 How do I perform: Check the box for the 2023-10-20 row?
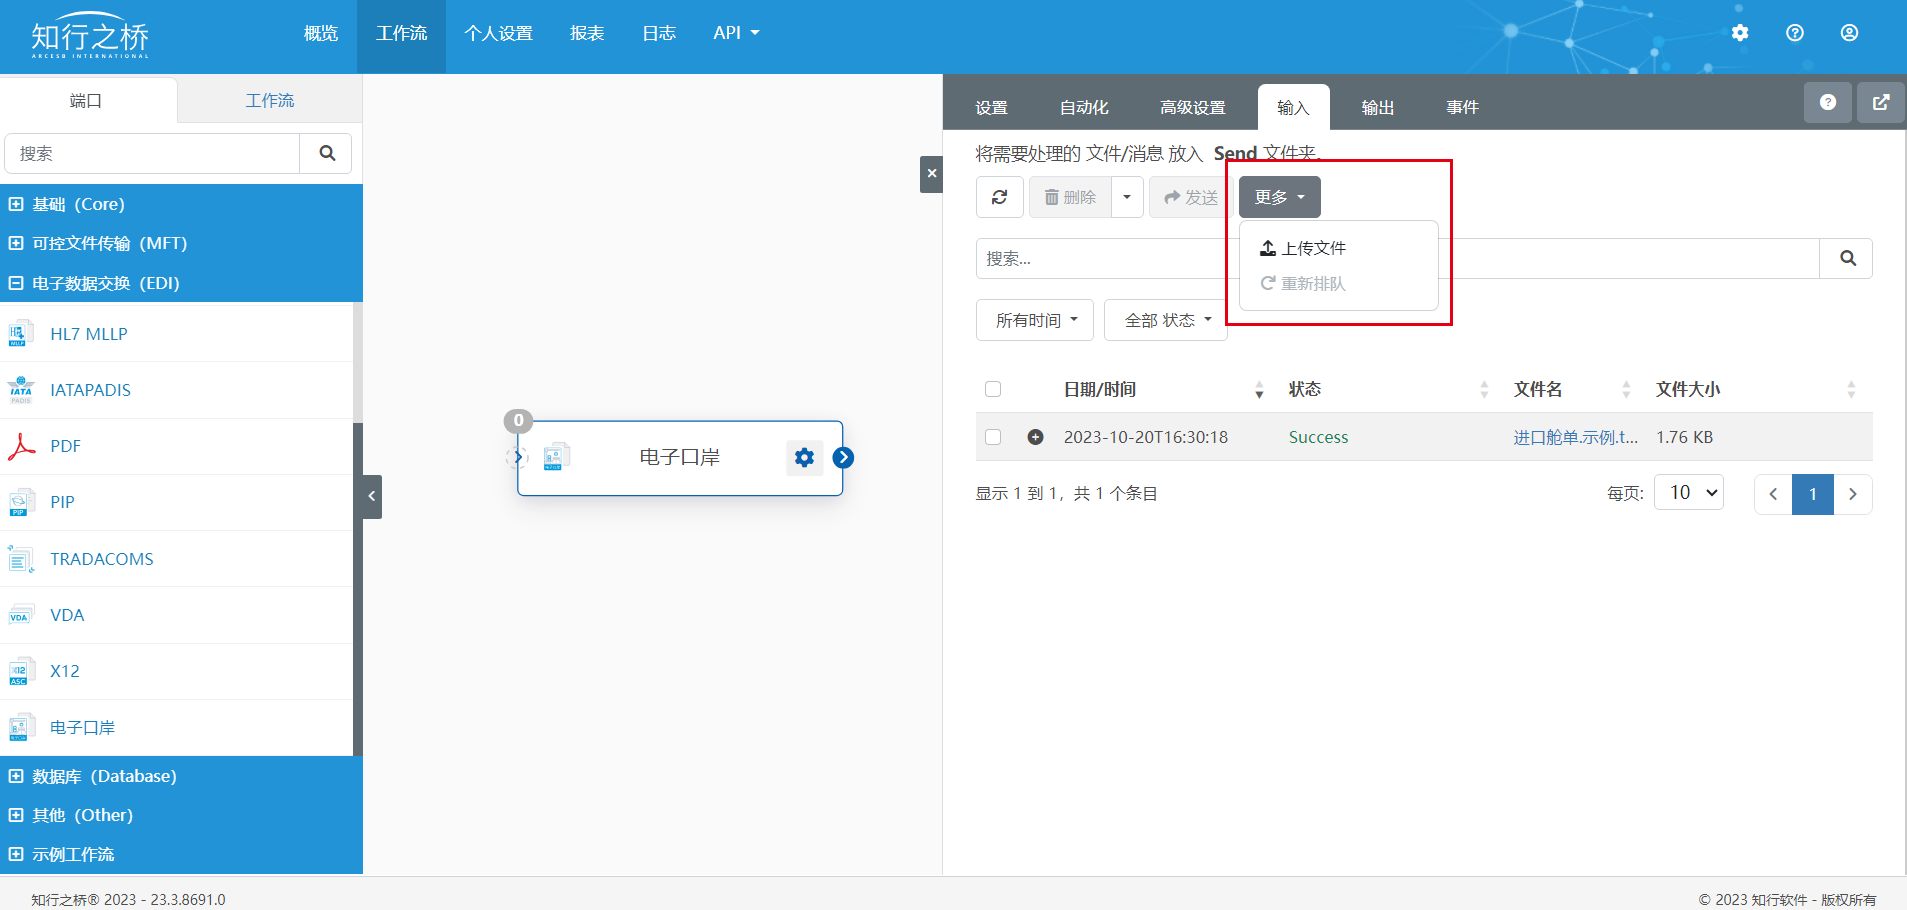coord(993,437)
